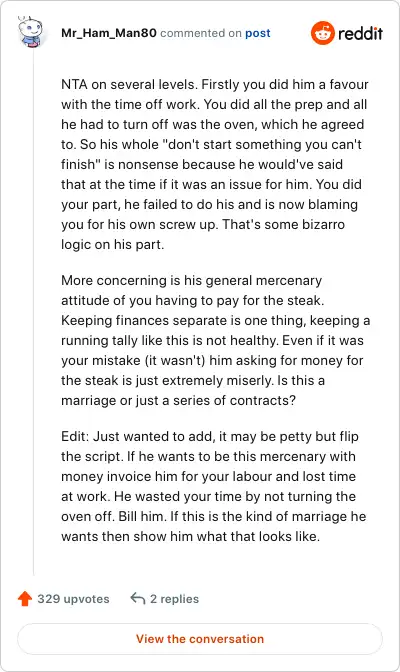Screen dimensions: 400x672
Task: Click the quoted phrase "don't start something you can't finish"
Action: [x=211, y=154]
